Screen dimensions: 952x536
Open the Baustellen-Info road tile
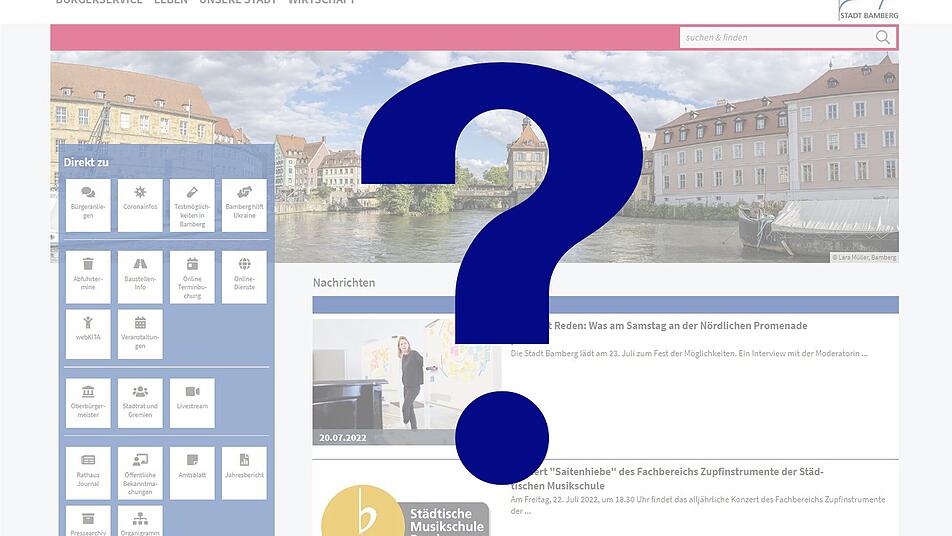(140, 277)
